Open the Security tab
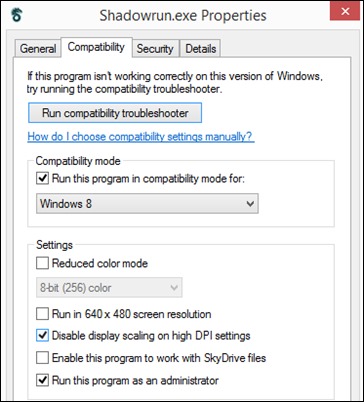Viewport: 364px width, 402px height. click(x=155, y=49)
